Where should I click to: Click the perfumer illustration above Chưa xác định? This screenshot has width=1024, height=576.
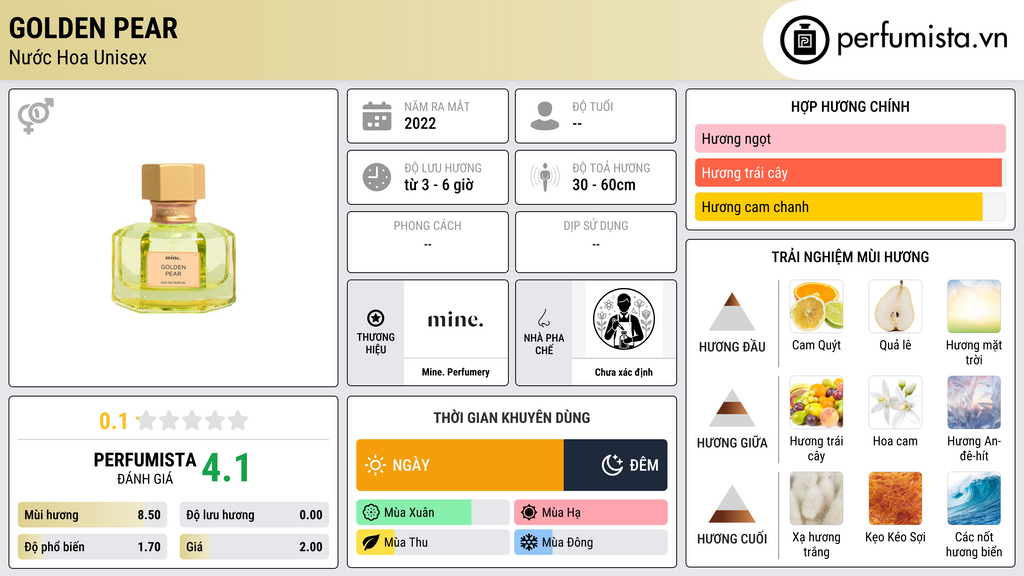pos(624,319)
